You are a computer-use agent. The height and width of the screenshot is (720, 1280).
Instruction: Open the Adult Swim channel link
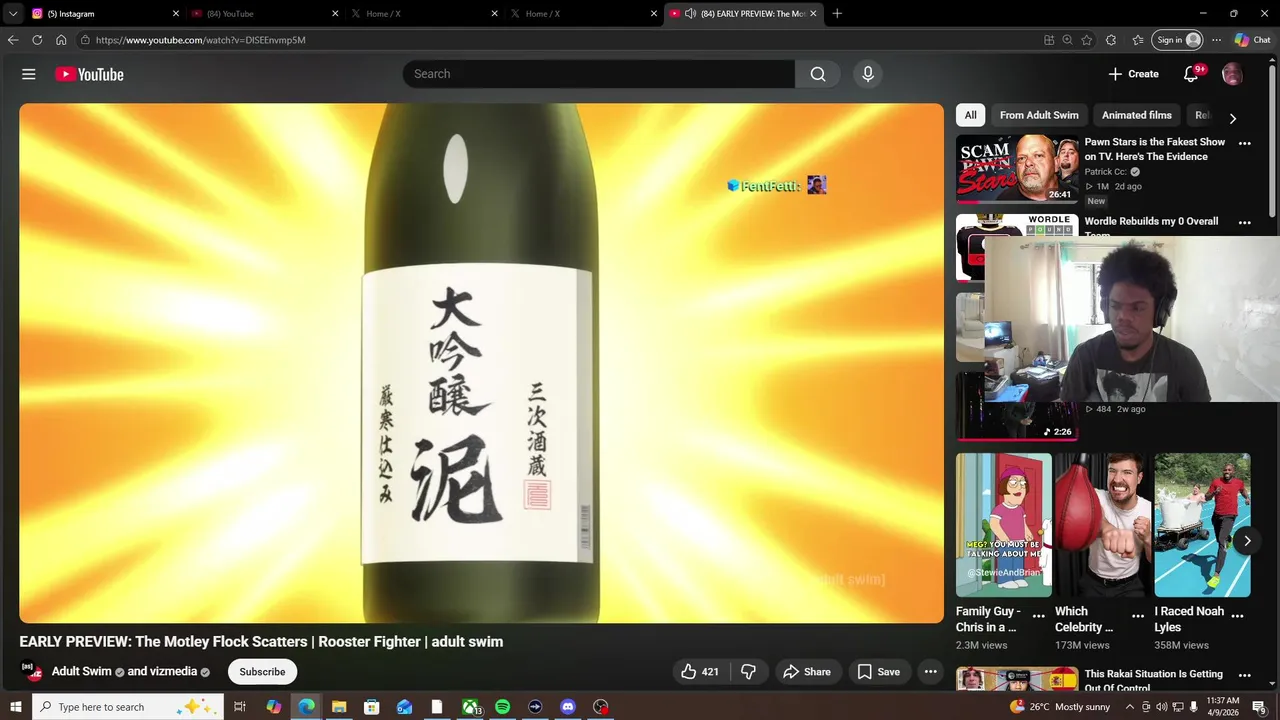81,672
